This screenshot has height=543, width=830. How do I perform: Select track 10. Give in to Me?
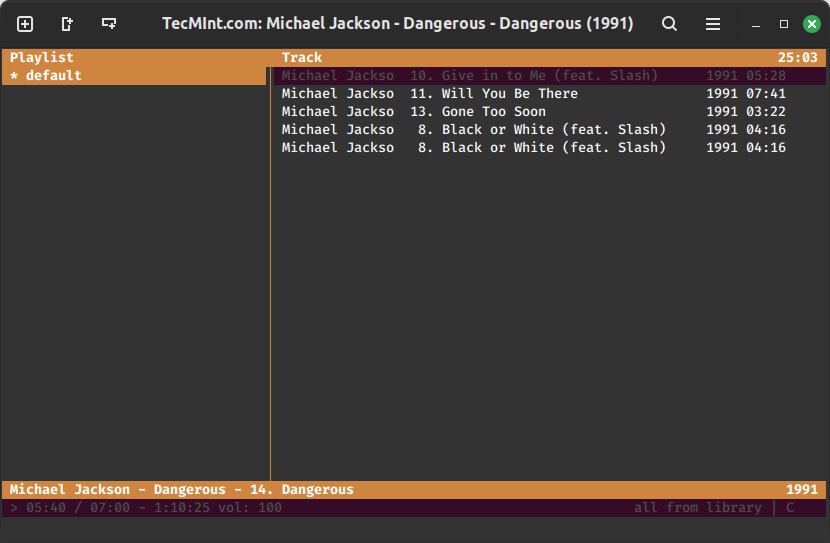coord(549,76)
